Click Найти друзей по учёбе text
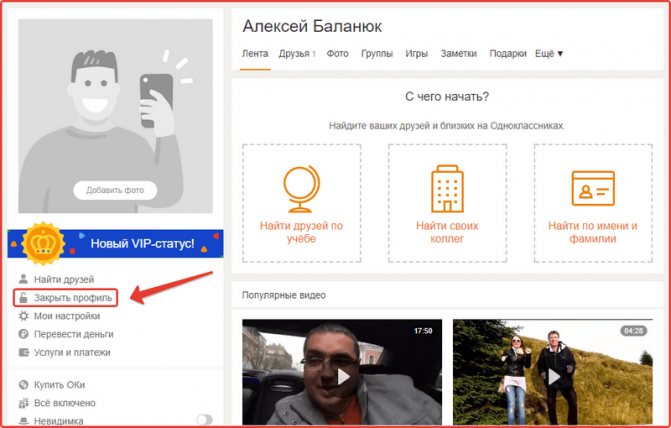The width and height of the screenshot is (671, 428). pyautogui.click(x=301, y=232)
